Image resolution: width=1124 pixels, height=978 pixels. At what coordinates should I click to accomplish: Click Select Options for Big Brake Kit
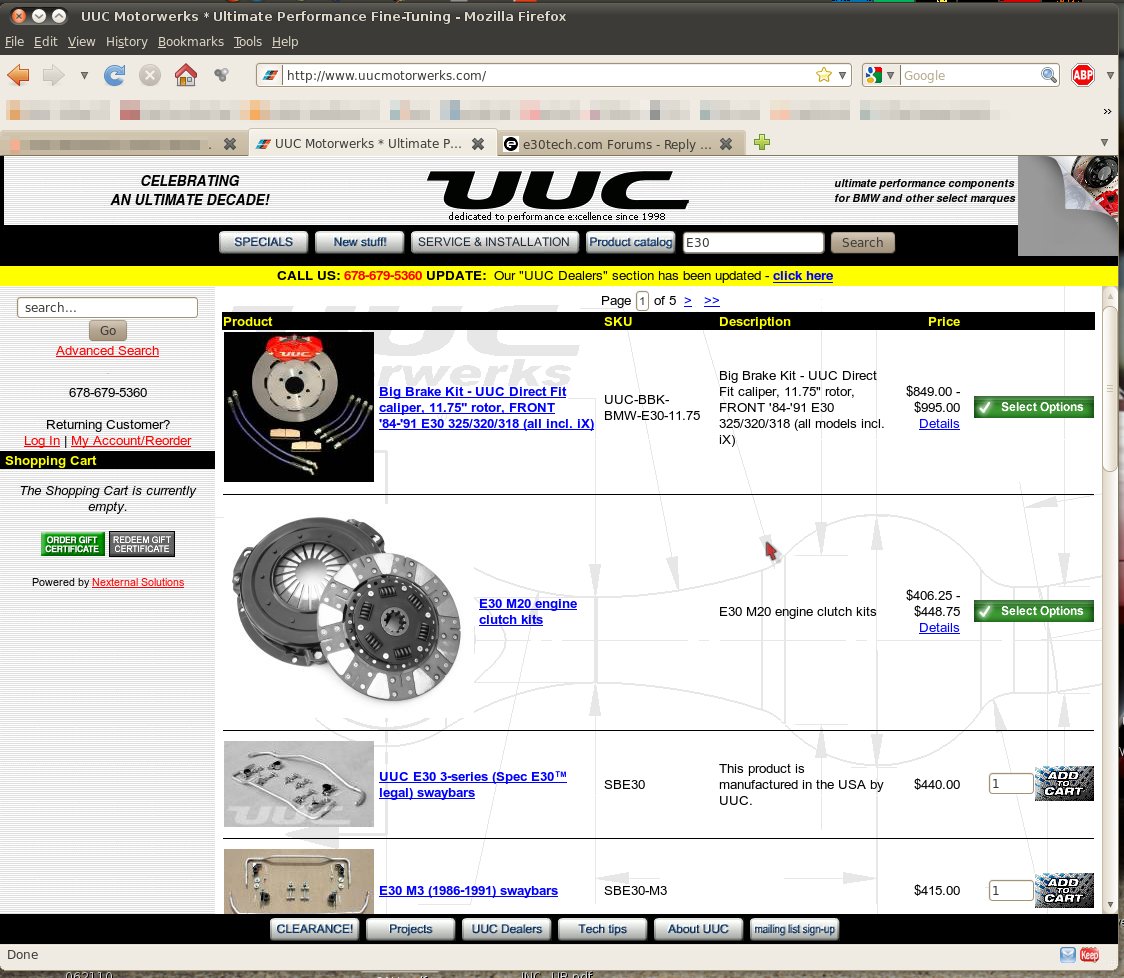(1034, 407)
